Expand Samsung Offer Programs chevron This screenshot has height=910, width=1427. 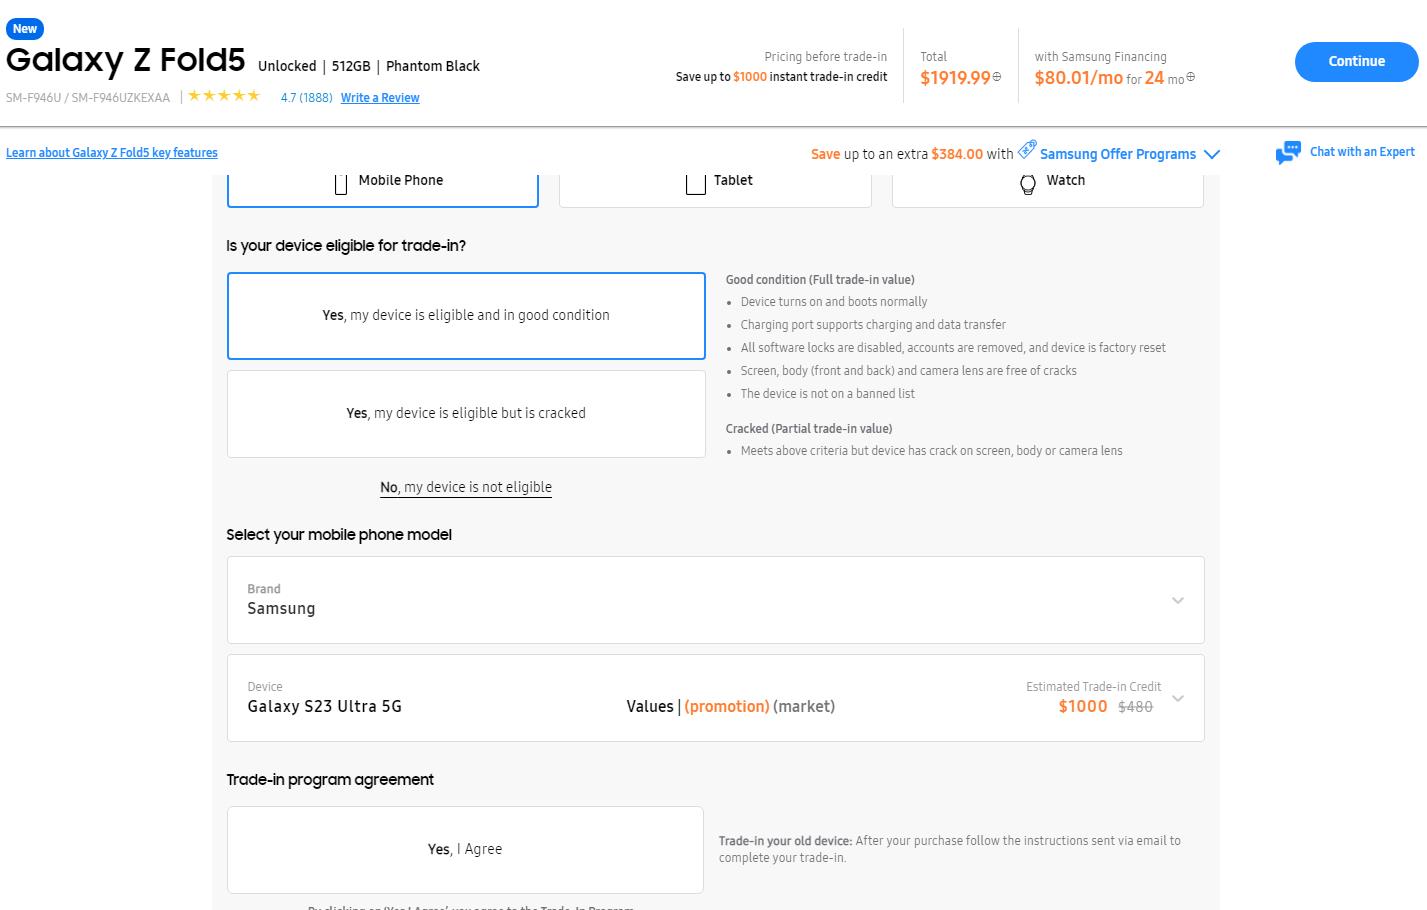point(1212,154)
